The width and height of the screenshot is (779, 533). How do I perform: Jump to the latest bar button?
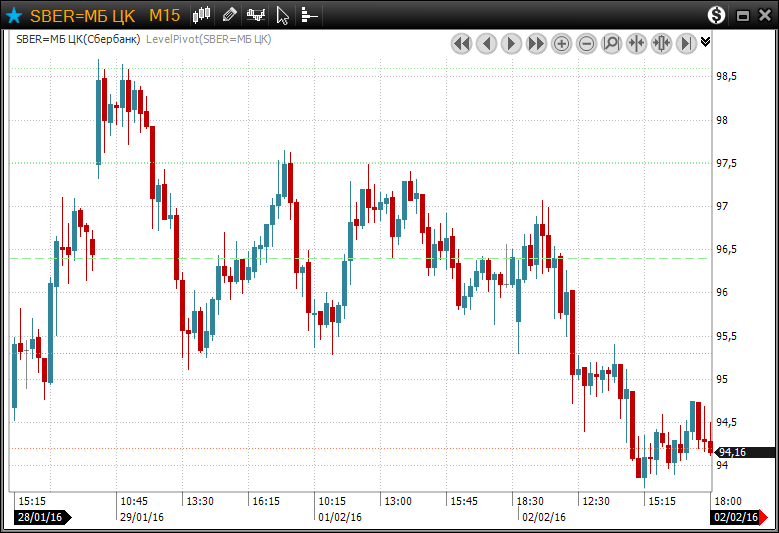pos(686,43)
